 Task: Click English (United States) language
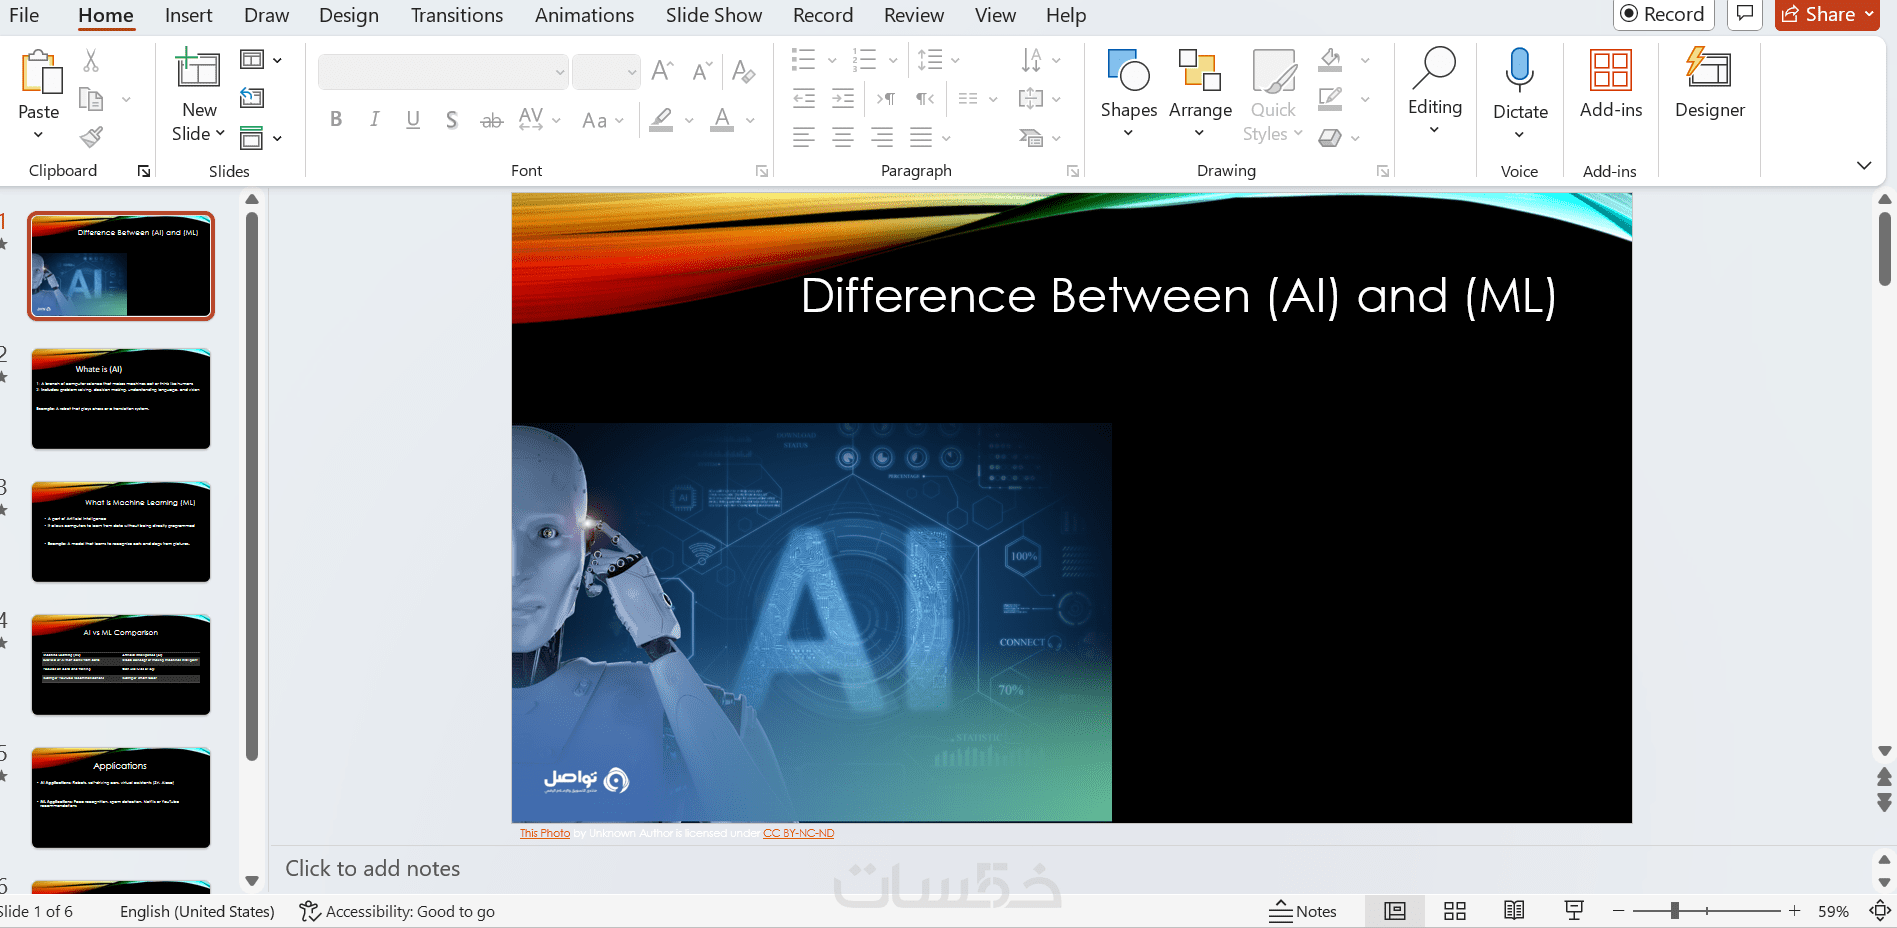197,911
